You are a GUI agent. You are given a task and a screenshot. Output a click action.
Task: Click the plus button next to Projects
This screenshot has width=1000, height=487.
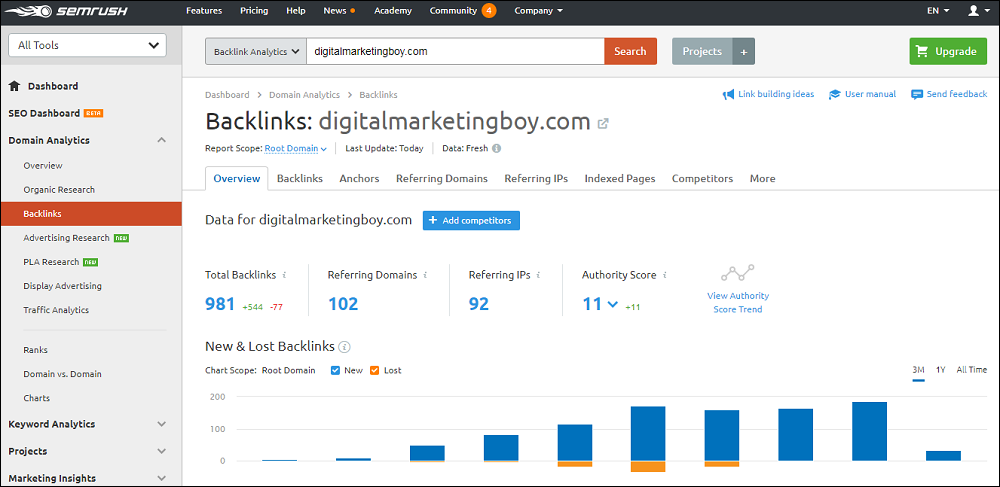[744, 52]
